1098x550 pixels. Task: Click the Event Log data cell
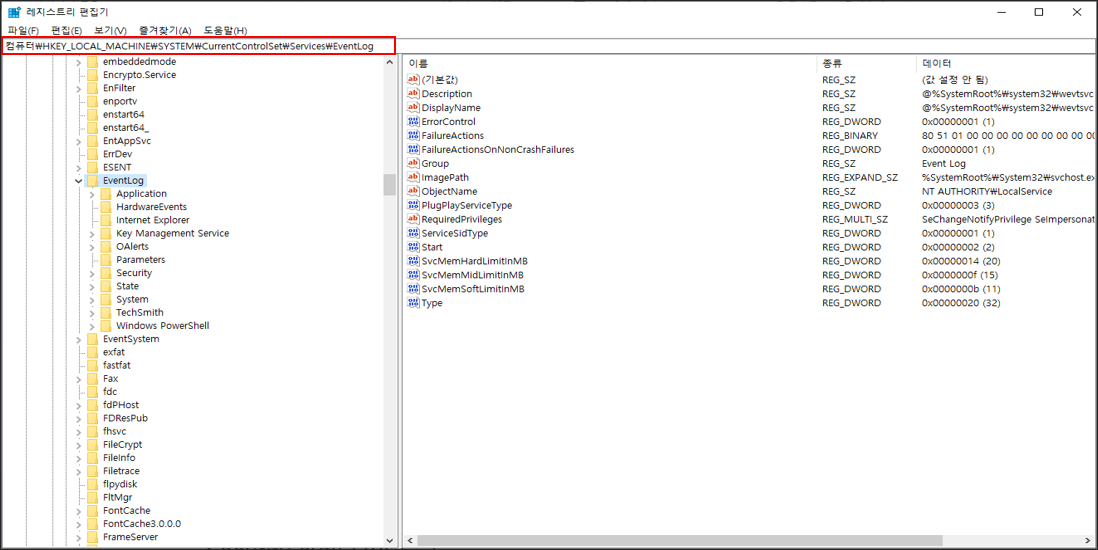944,163
